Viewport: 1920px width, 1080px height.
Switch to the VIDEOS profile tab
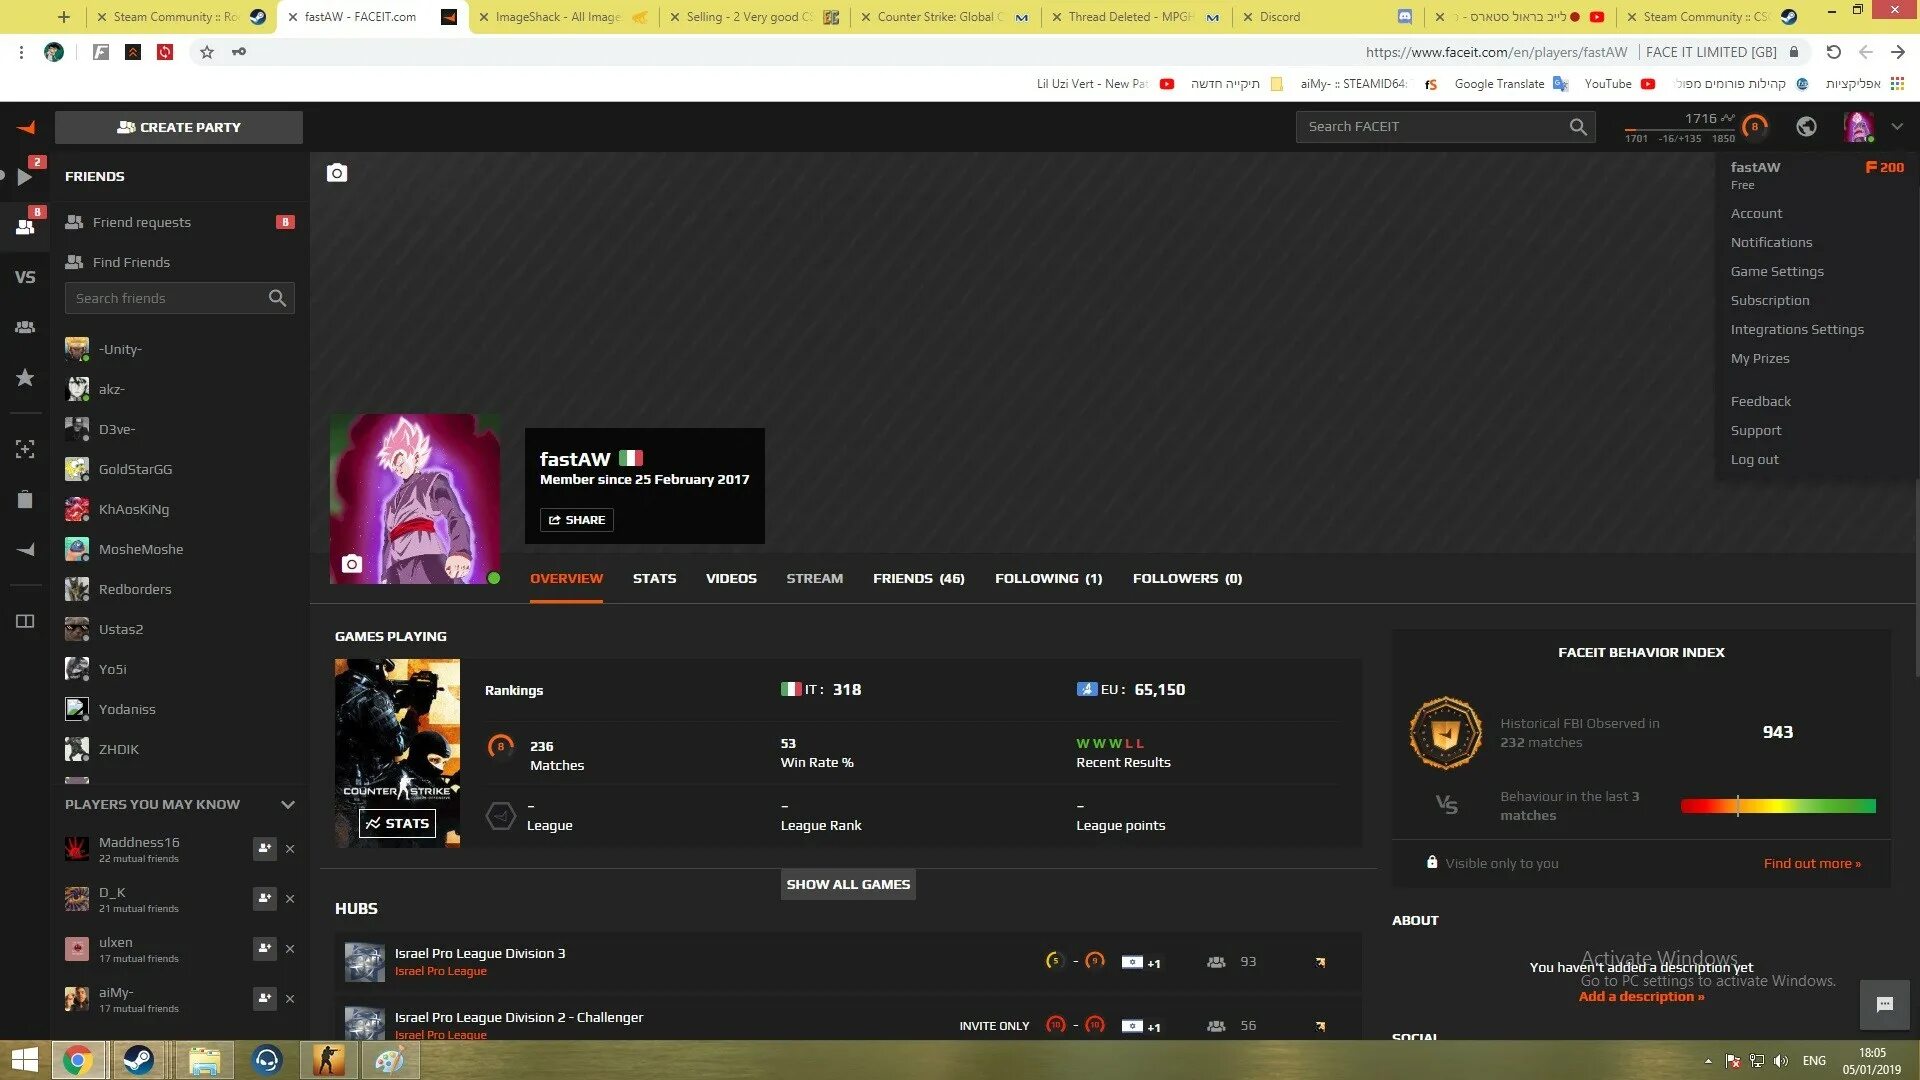(731, 579)
